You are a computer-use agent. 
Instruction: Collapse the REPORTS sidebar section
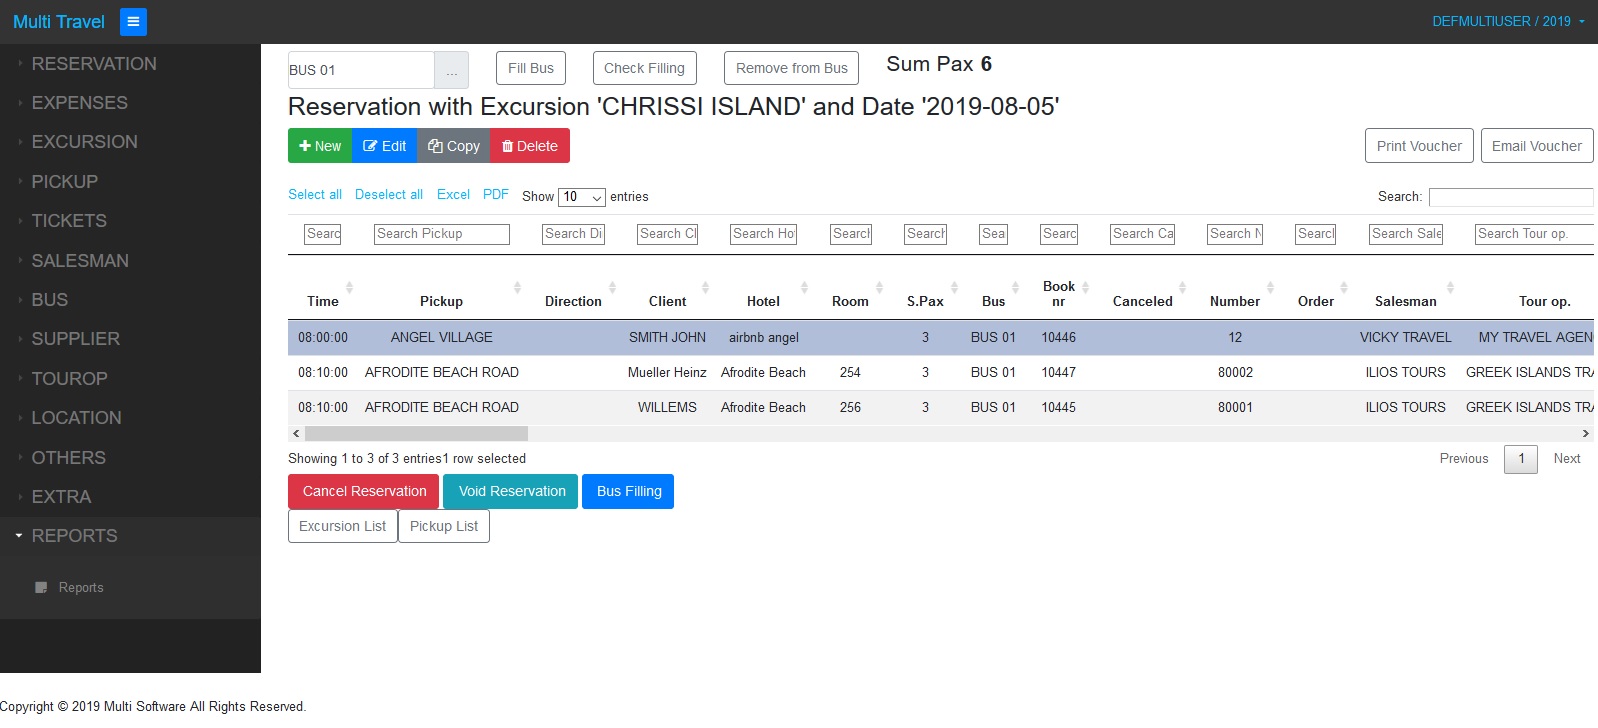point(74,536)
